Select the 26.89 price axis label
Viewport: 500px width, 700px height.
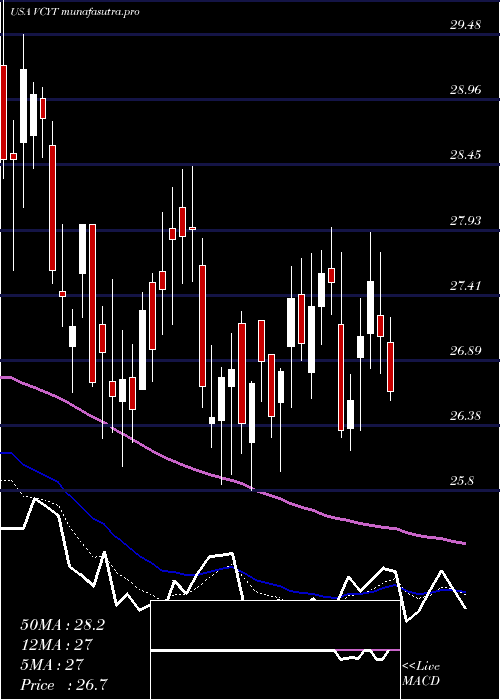tap(465, 351)
